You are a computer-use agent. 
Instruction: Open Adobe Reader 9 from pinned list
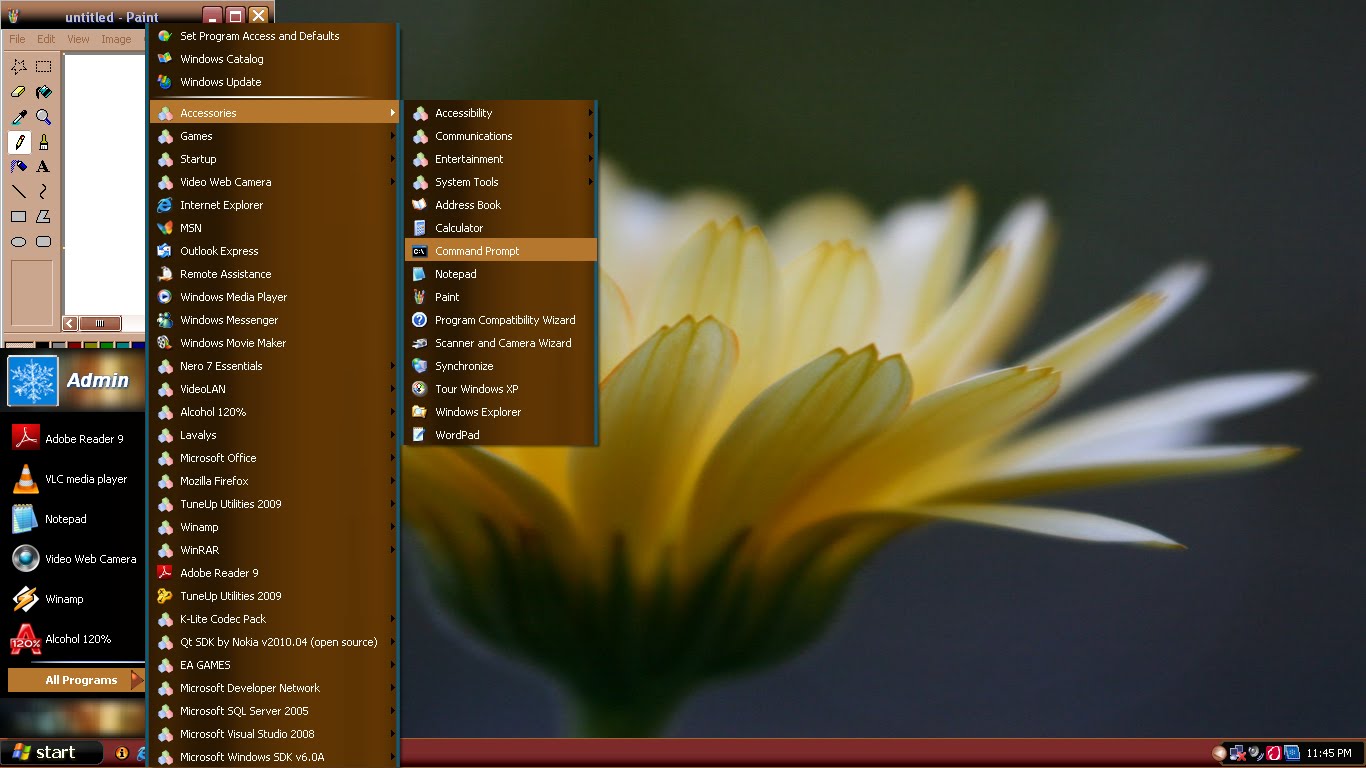point(75,439)
